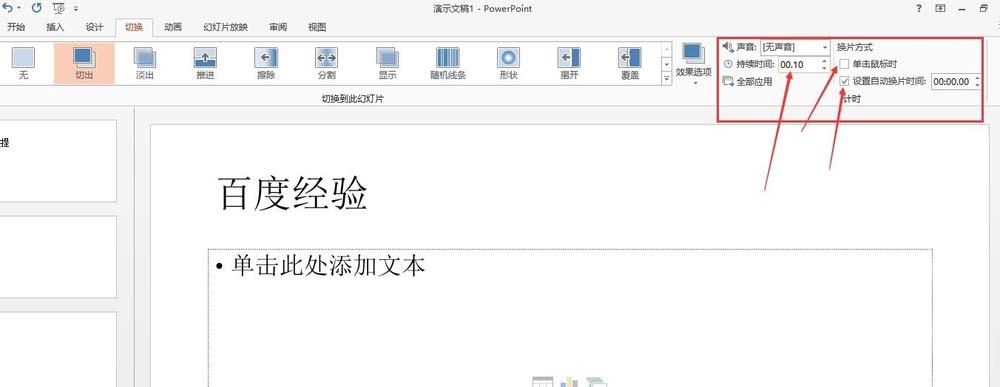Decrease duration with the down spinner
This screenshot has width=1000, height=387.
pos(825,68)
